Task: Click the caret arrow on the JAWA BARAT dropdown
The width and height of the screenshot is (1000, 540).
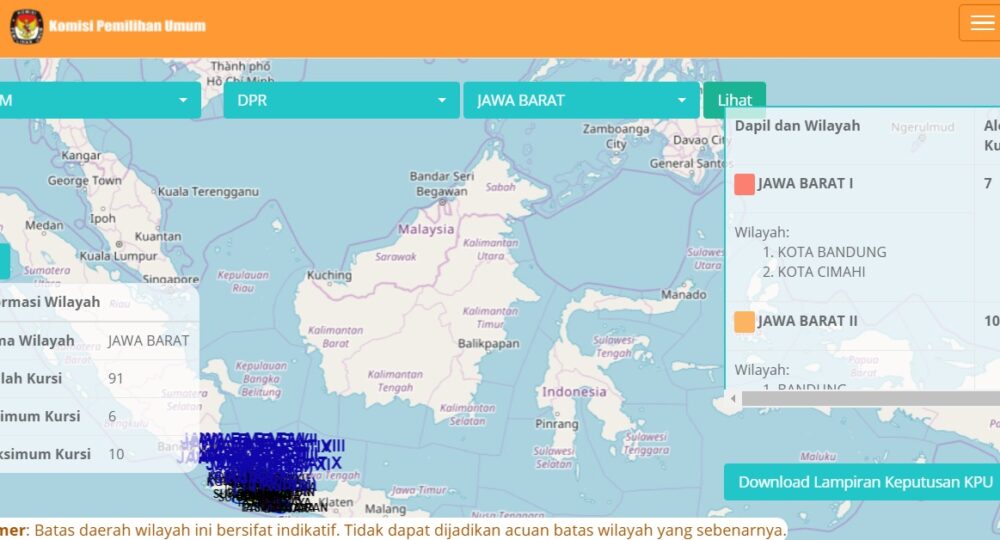Action: coord(682,101)
